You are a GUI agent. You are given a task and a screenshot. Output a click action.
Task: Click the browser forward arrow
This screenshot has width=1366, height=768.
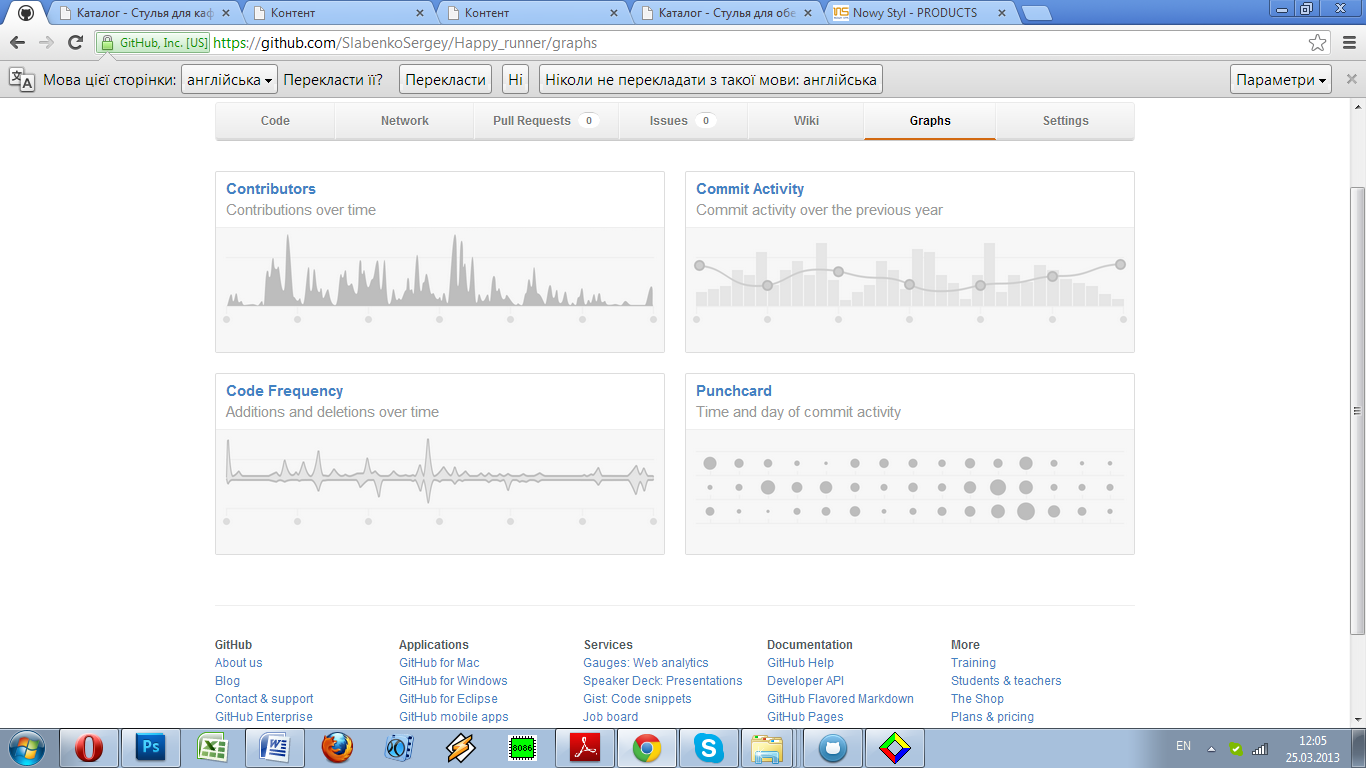46,43
